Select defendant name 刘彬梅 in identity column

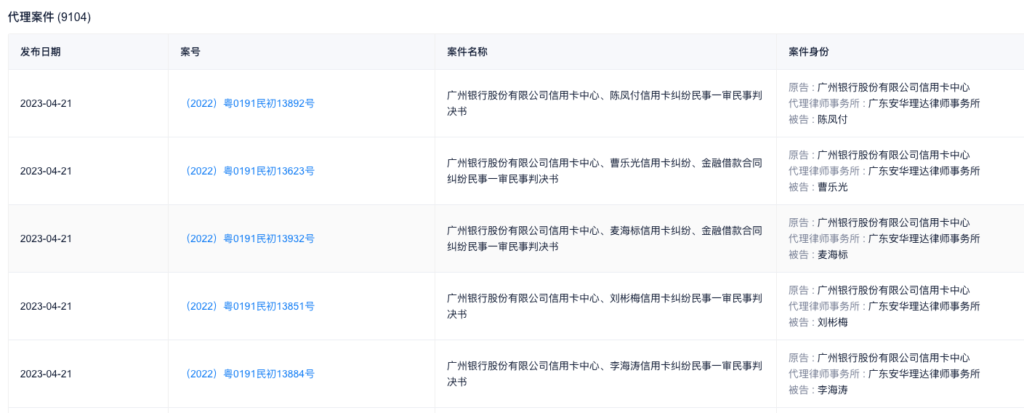point(832,322)
